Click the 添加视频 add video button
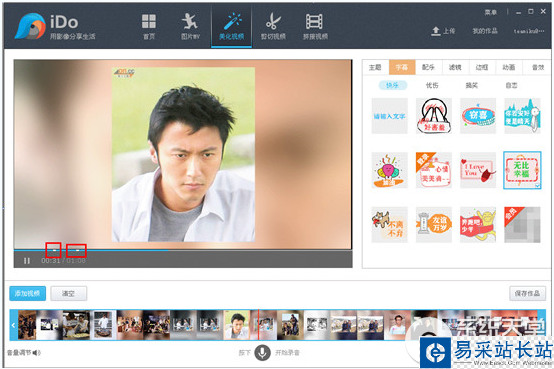Screen dimensions: 554x369 pos(28,293)
